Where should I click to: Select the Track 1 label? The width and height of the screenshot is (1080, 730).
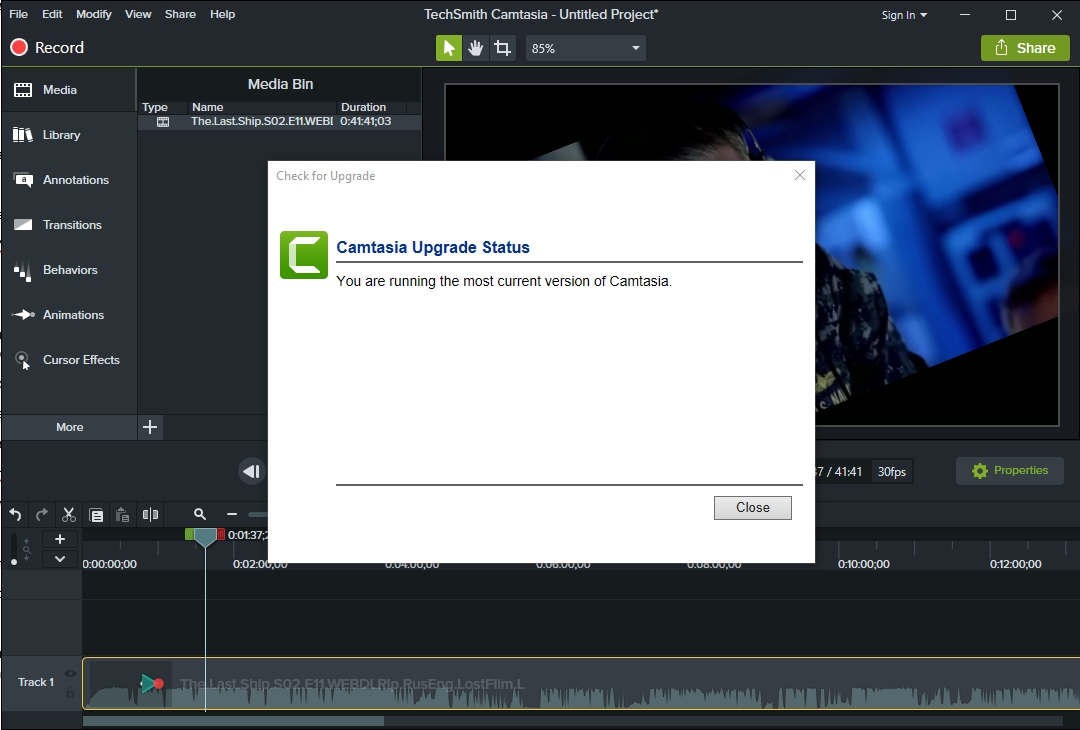36,682
